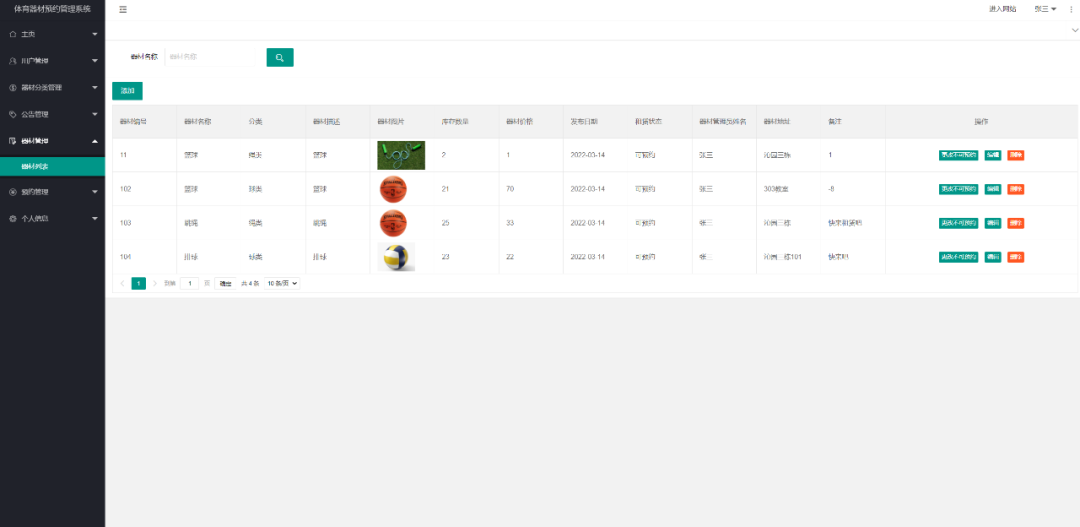
Task: Open the 10 条/页 page size dropdown
Action: [x=282, y=284]
